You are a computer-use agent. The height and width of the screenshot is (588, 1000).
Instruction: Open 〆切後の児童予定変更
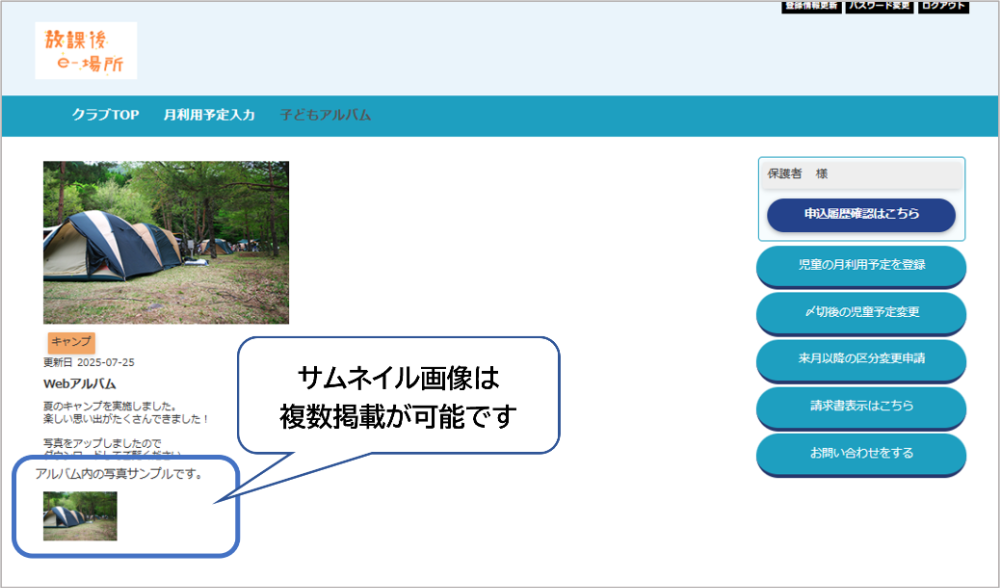(x=861, y=312)
